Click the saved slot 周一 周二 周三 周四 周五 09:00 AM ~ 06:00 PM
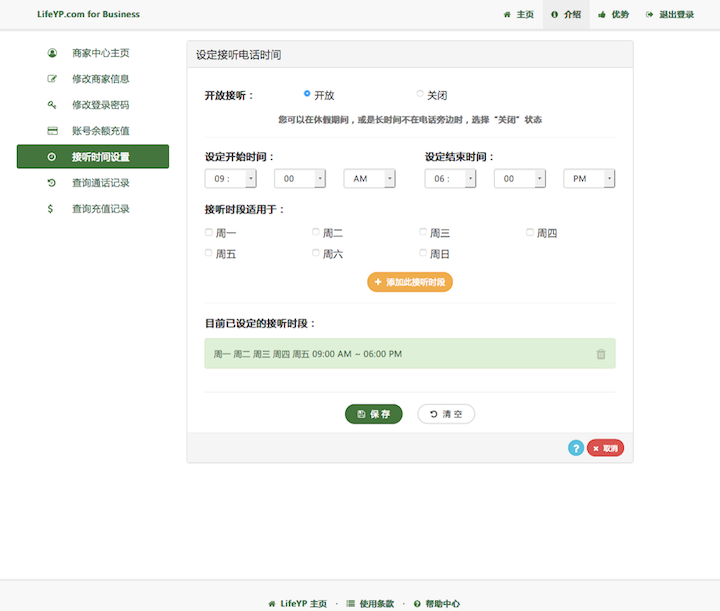720x611 pixels. pyautogui.click(x=410, y=353)
